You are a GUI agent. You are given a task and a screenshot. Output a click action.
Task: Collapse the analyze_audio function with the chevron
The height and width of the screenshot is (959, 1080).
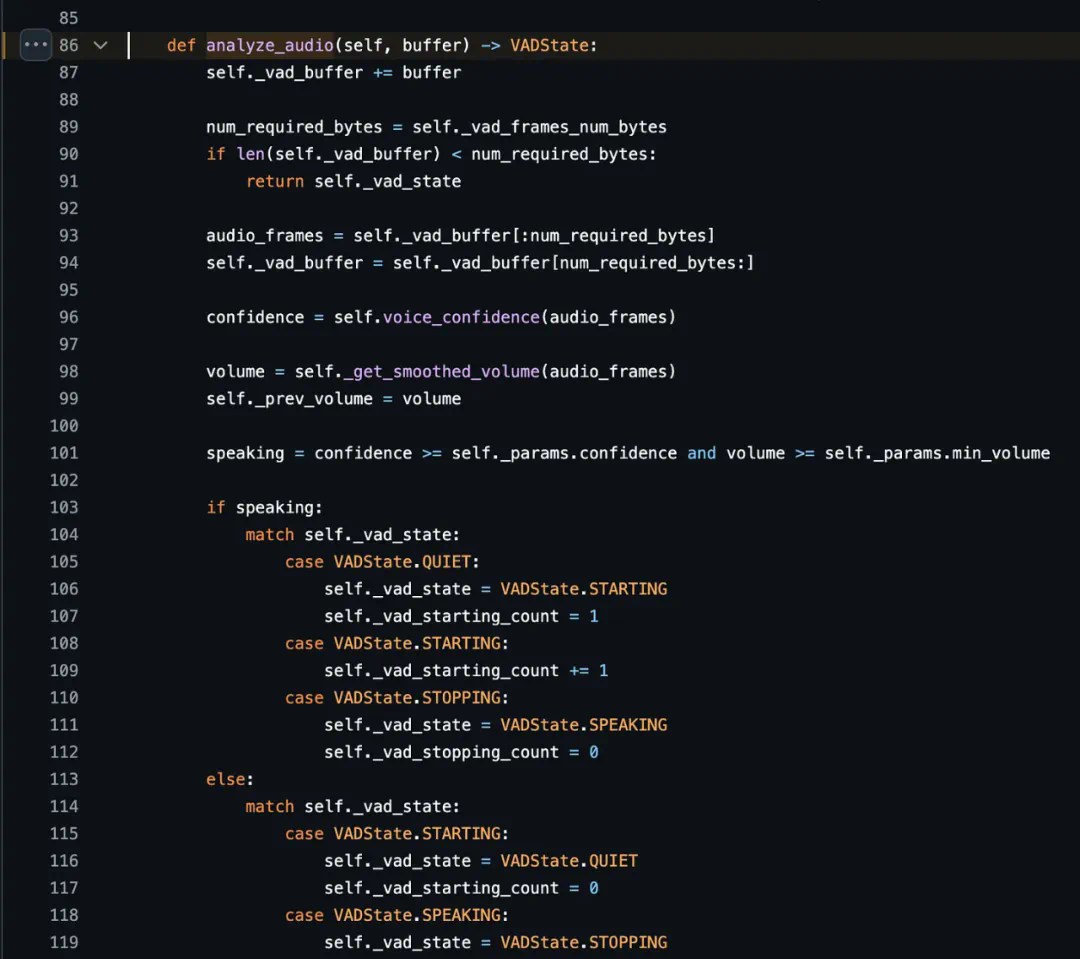(99, 45)
